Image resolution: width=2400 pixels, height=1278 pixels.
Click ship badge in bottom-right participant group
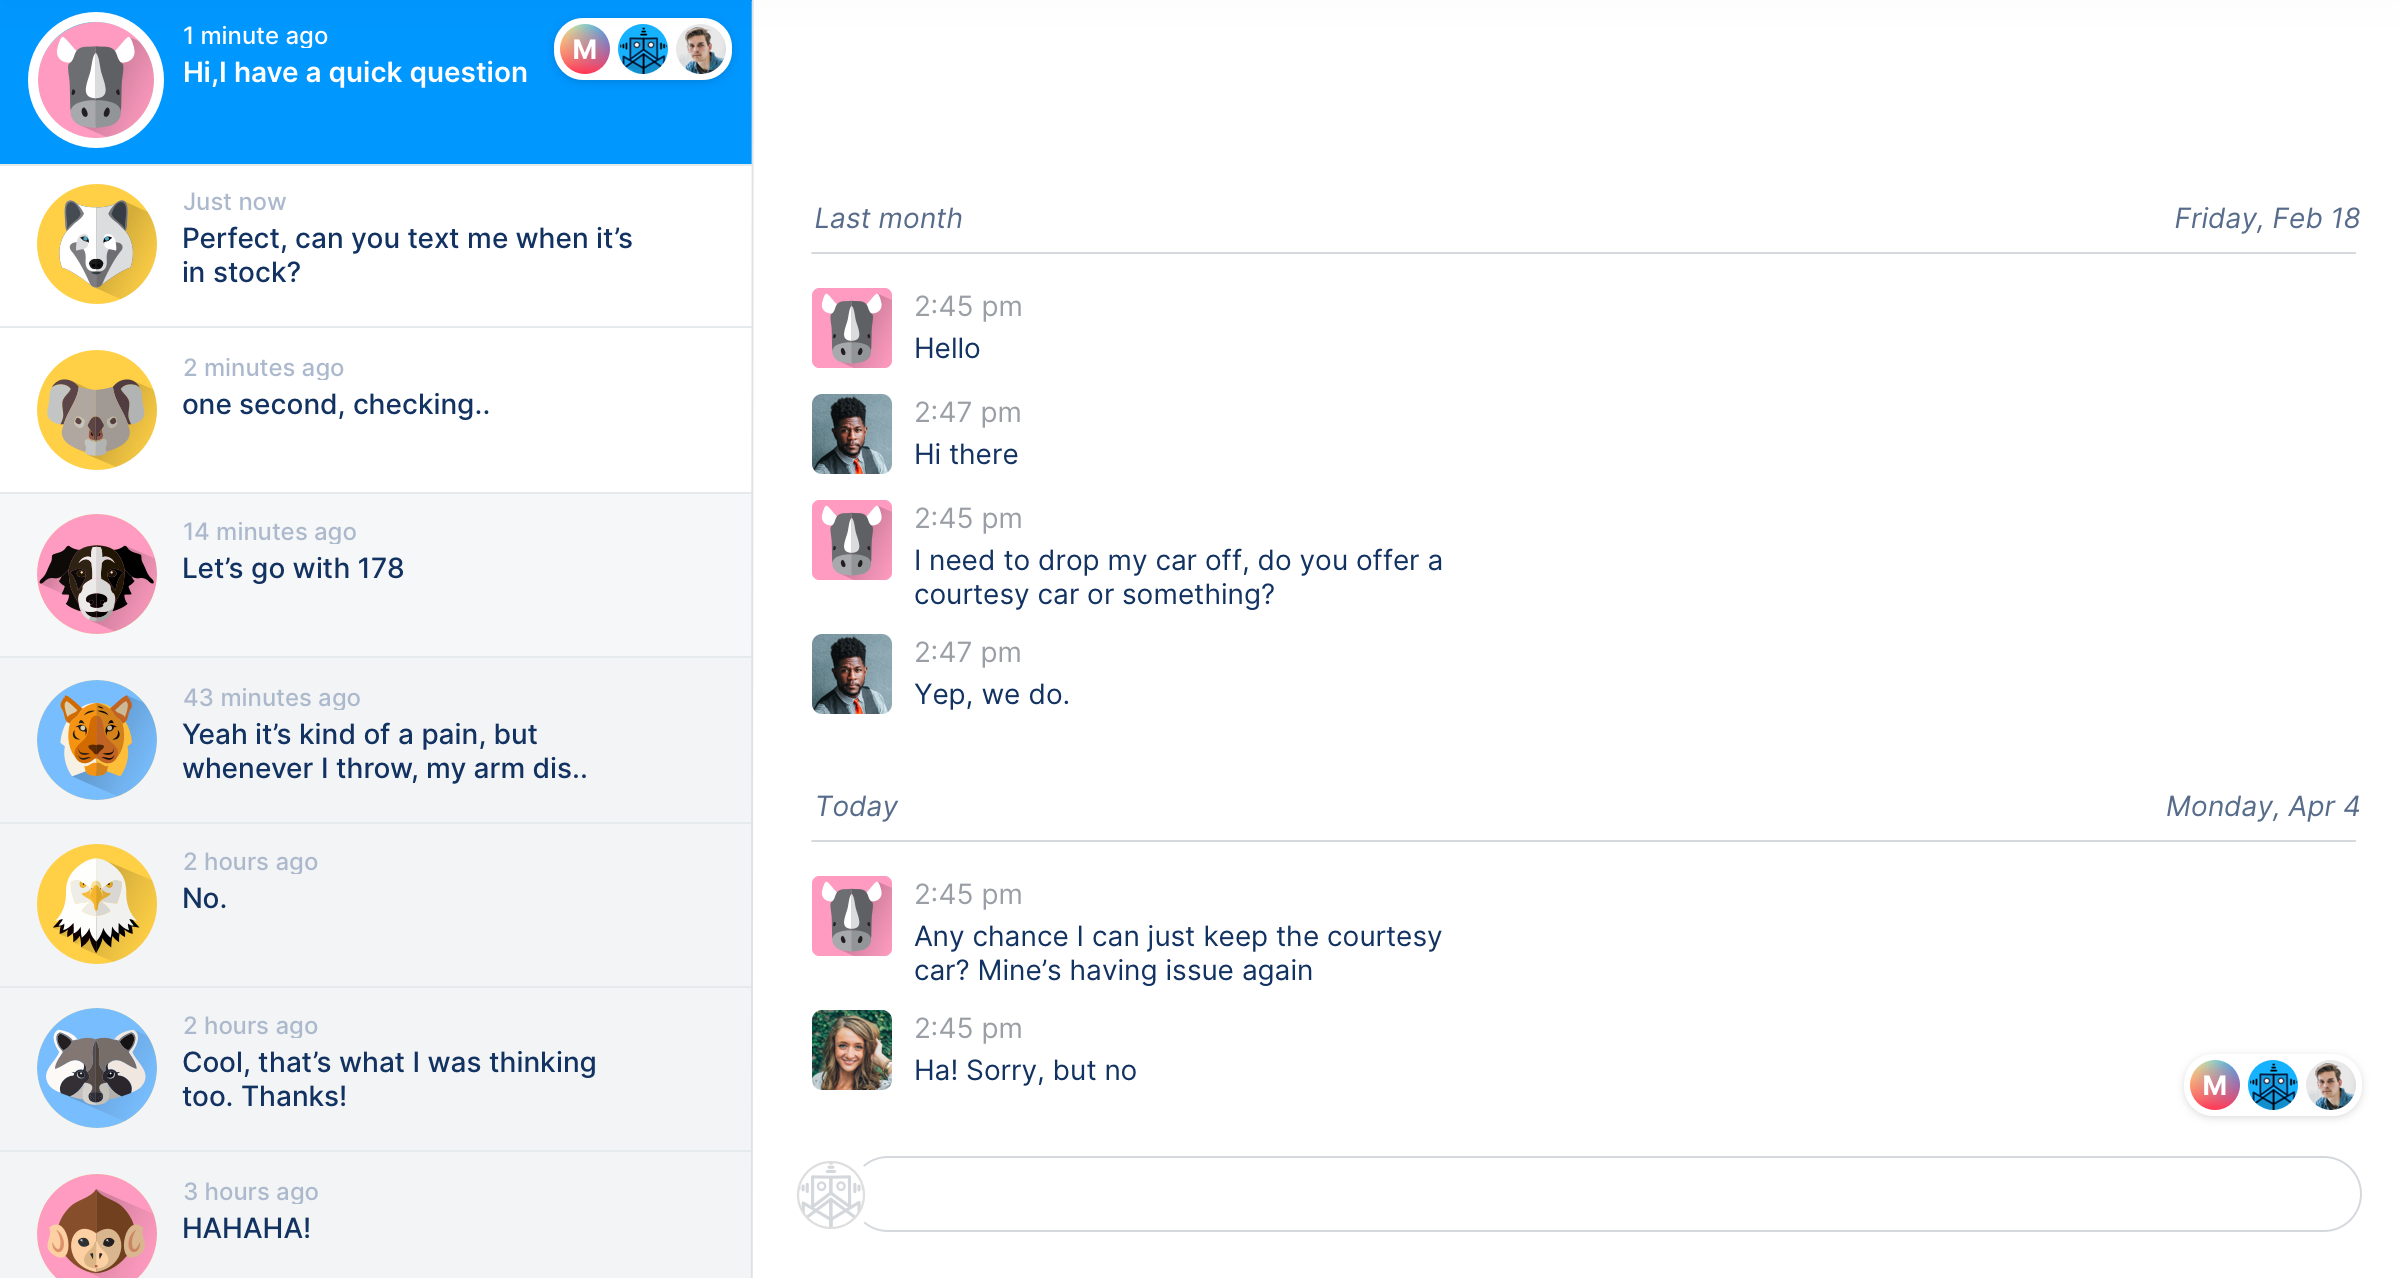tap(2272, 1085)
